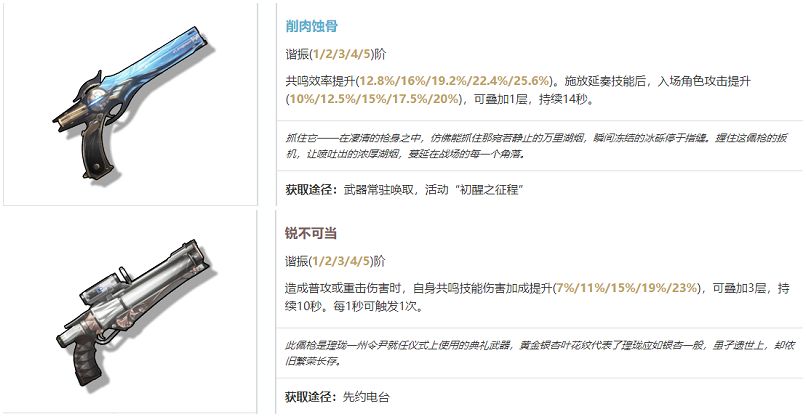Click the 7%/11%/15%/19%/23% damage bonus values
806x416 pixels.
tap(627, 288)
